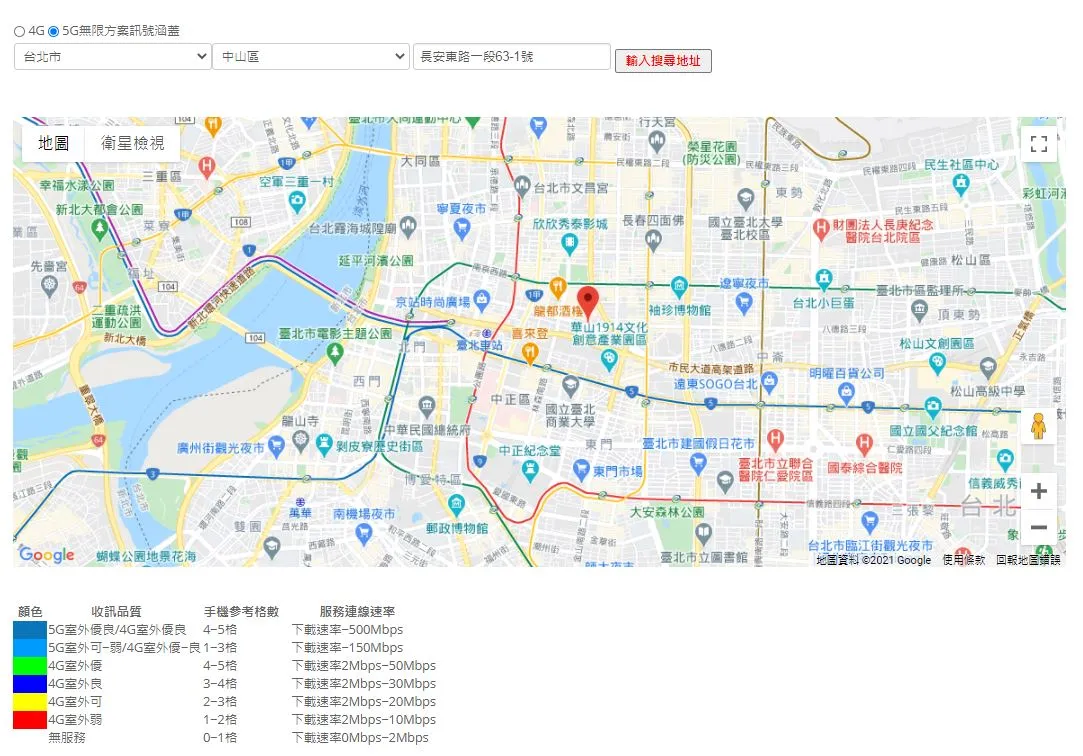The image size is (1083, 756).
Task: Click the 臺北市電影主題公園 park marker
Action: point(335,353)
